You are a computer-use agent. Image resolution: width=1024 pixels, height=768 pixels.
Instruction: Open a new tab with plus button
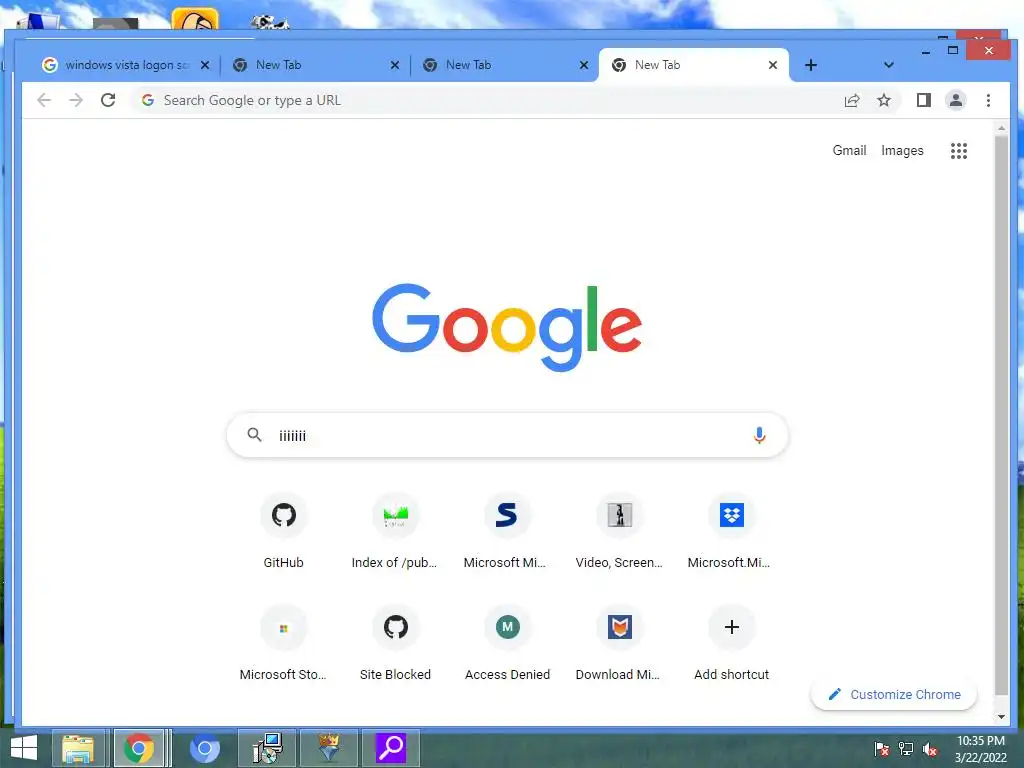(x=810, y=65)
